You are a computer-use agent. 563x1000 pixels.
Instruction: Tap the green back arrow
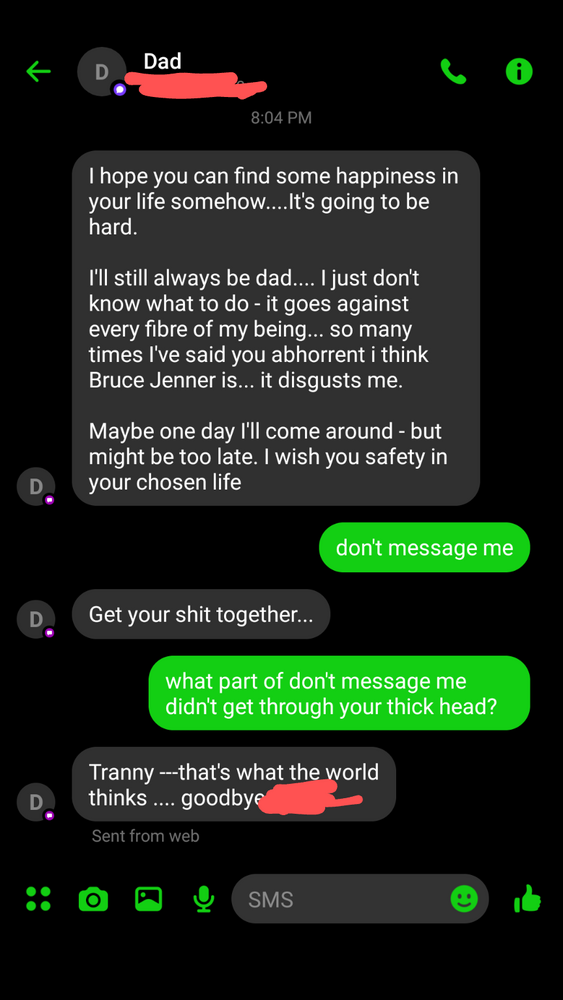point(38,71)
